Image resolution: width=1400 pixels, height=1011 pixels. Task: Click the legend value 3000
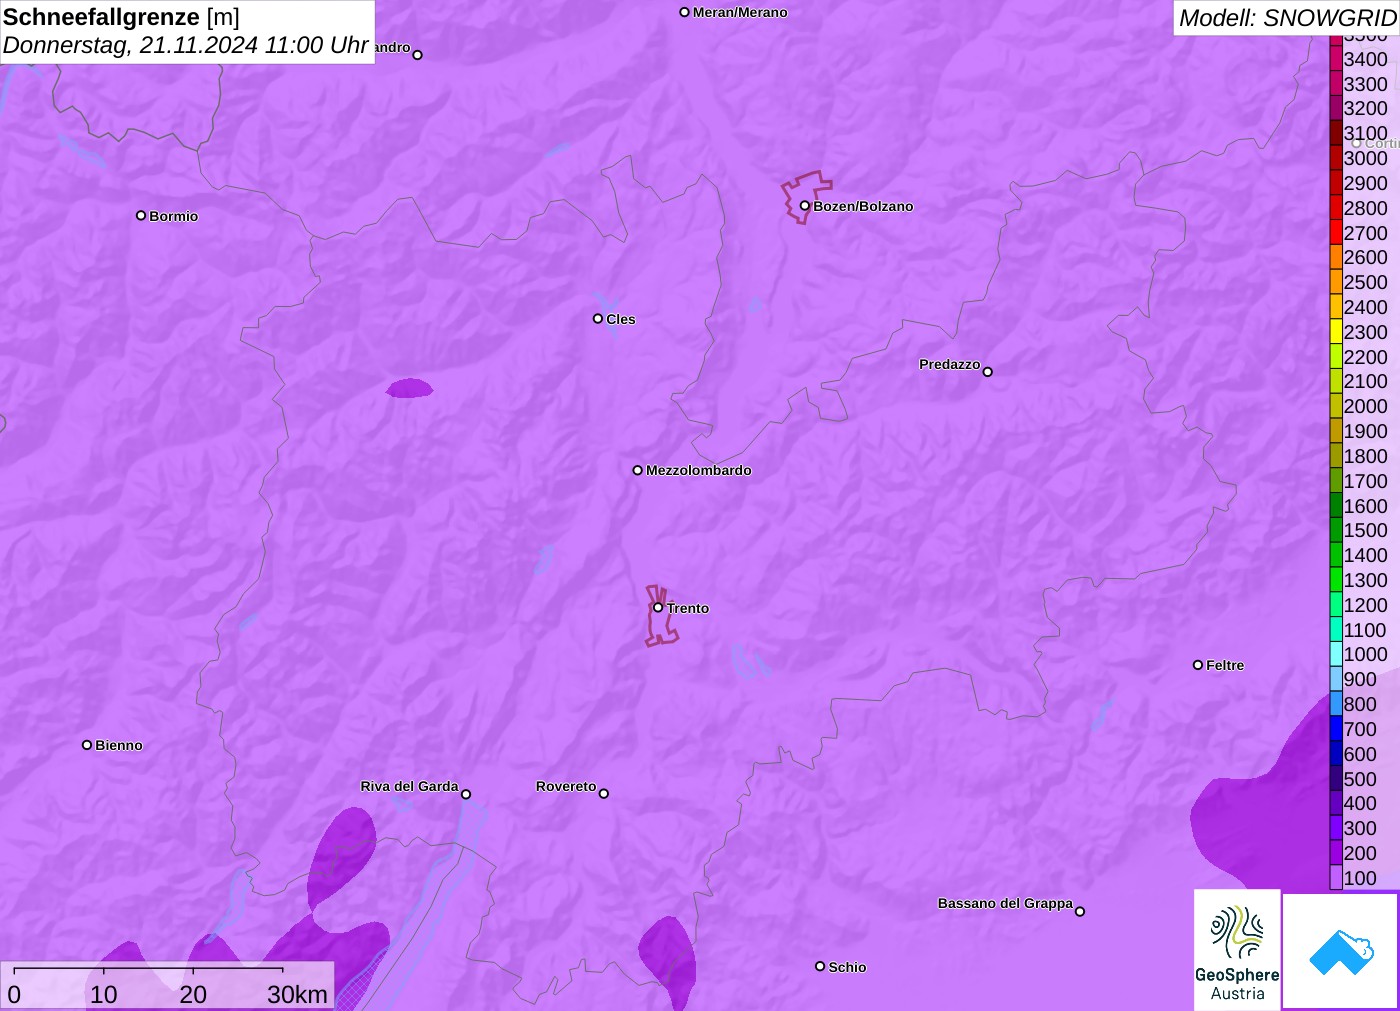[1366, 158]
